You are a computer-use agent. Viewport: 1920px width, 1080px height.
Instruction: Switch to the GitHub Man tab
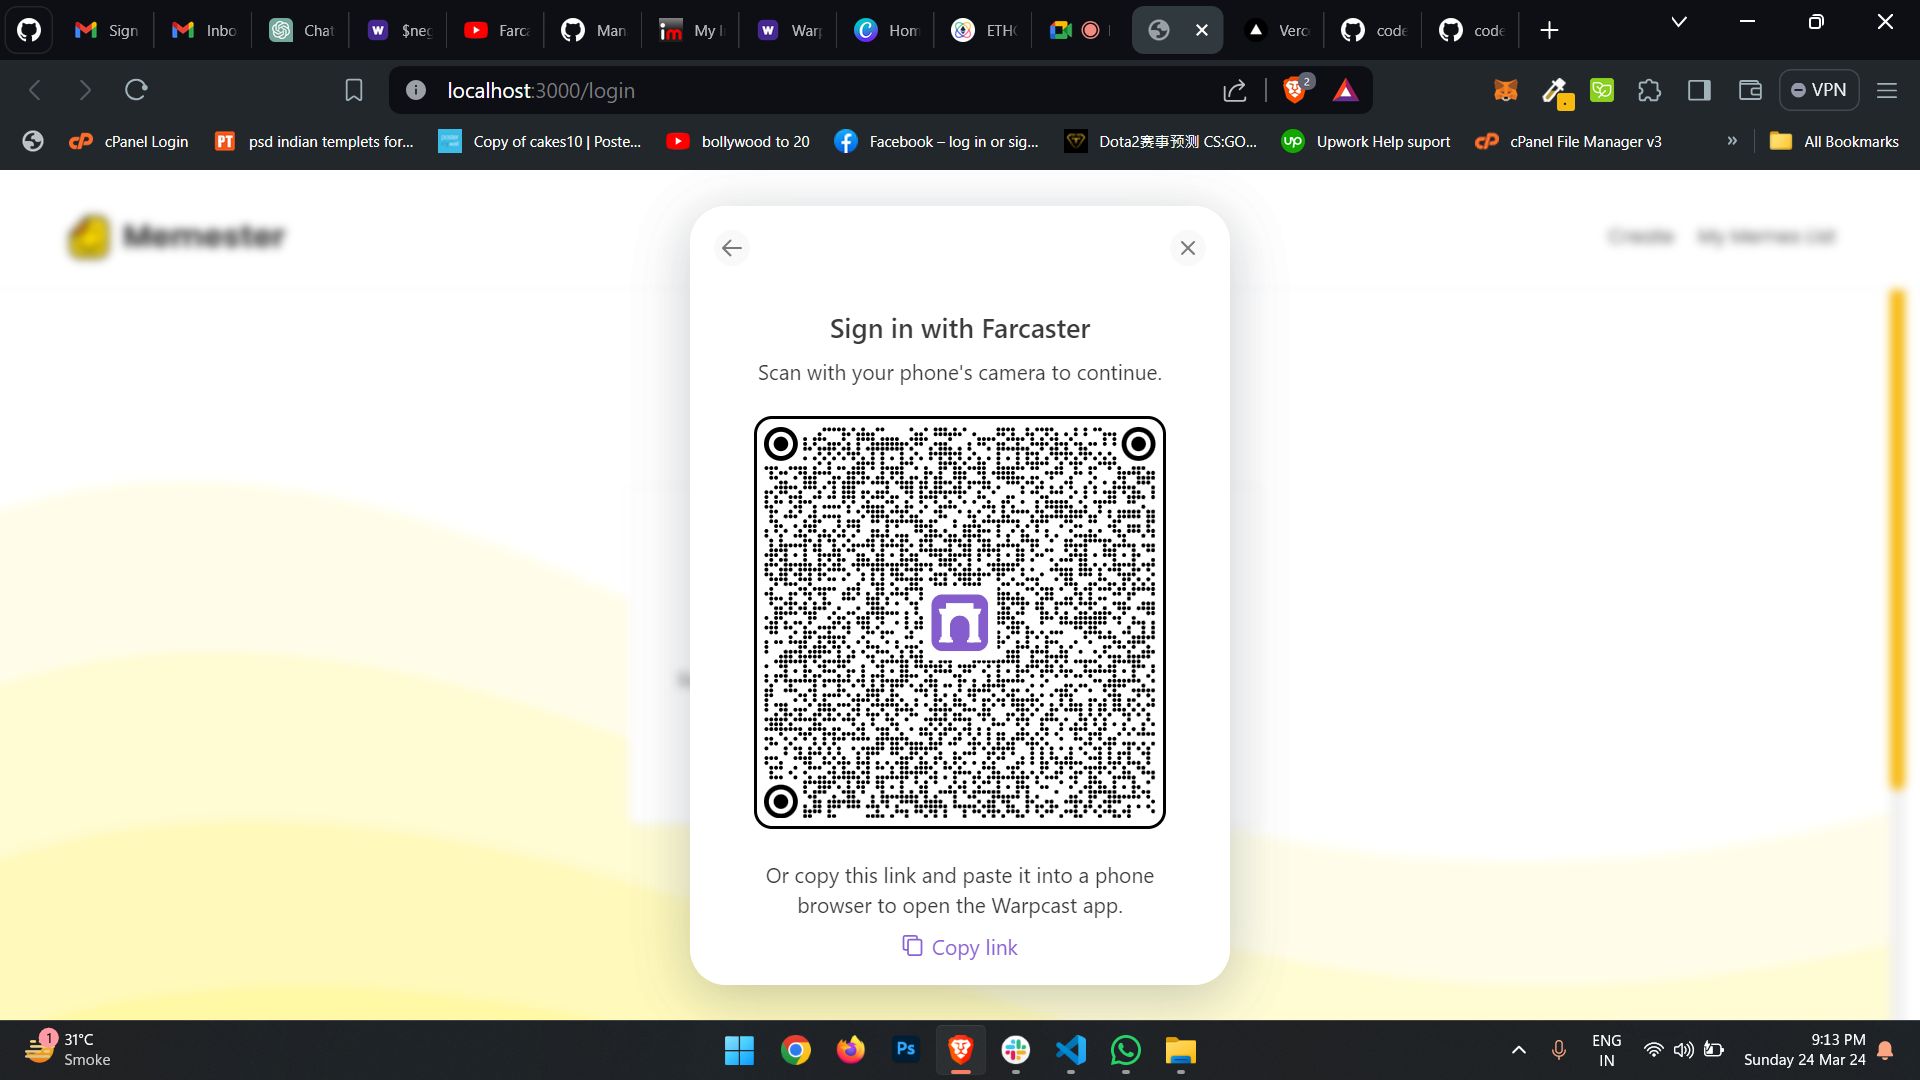click(593, 30)
